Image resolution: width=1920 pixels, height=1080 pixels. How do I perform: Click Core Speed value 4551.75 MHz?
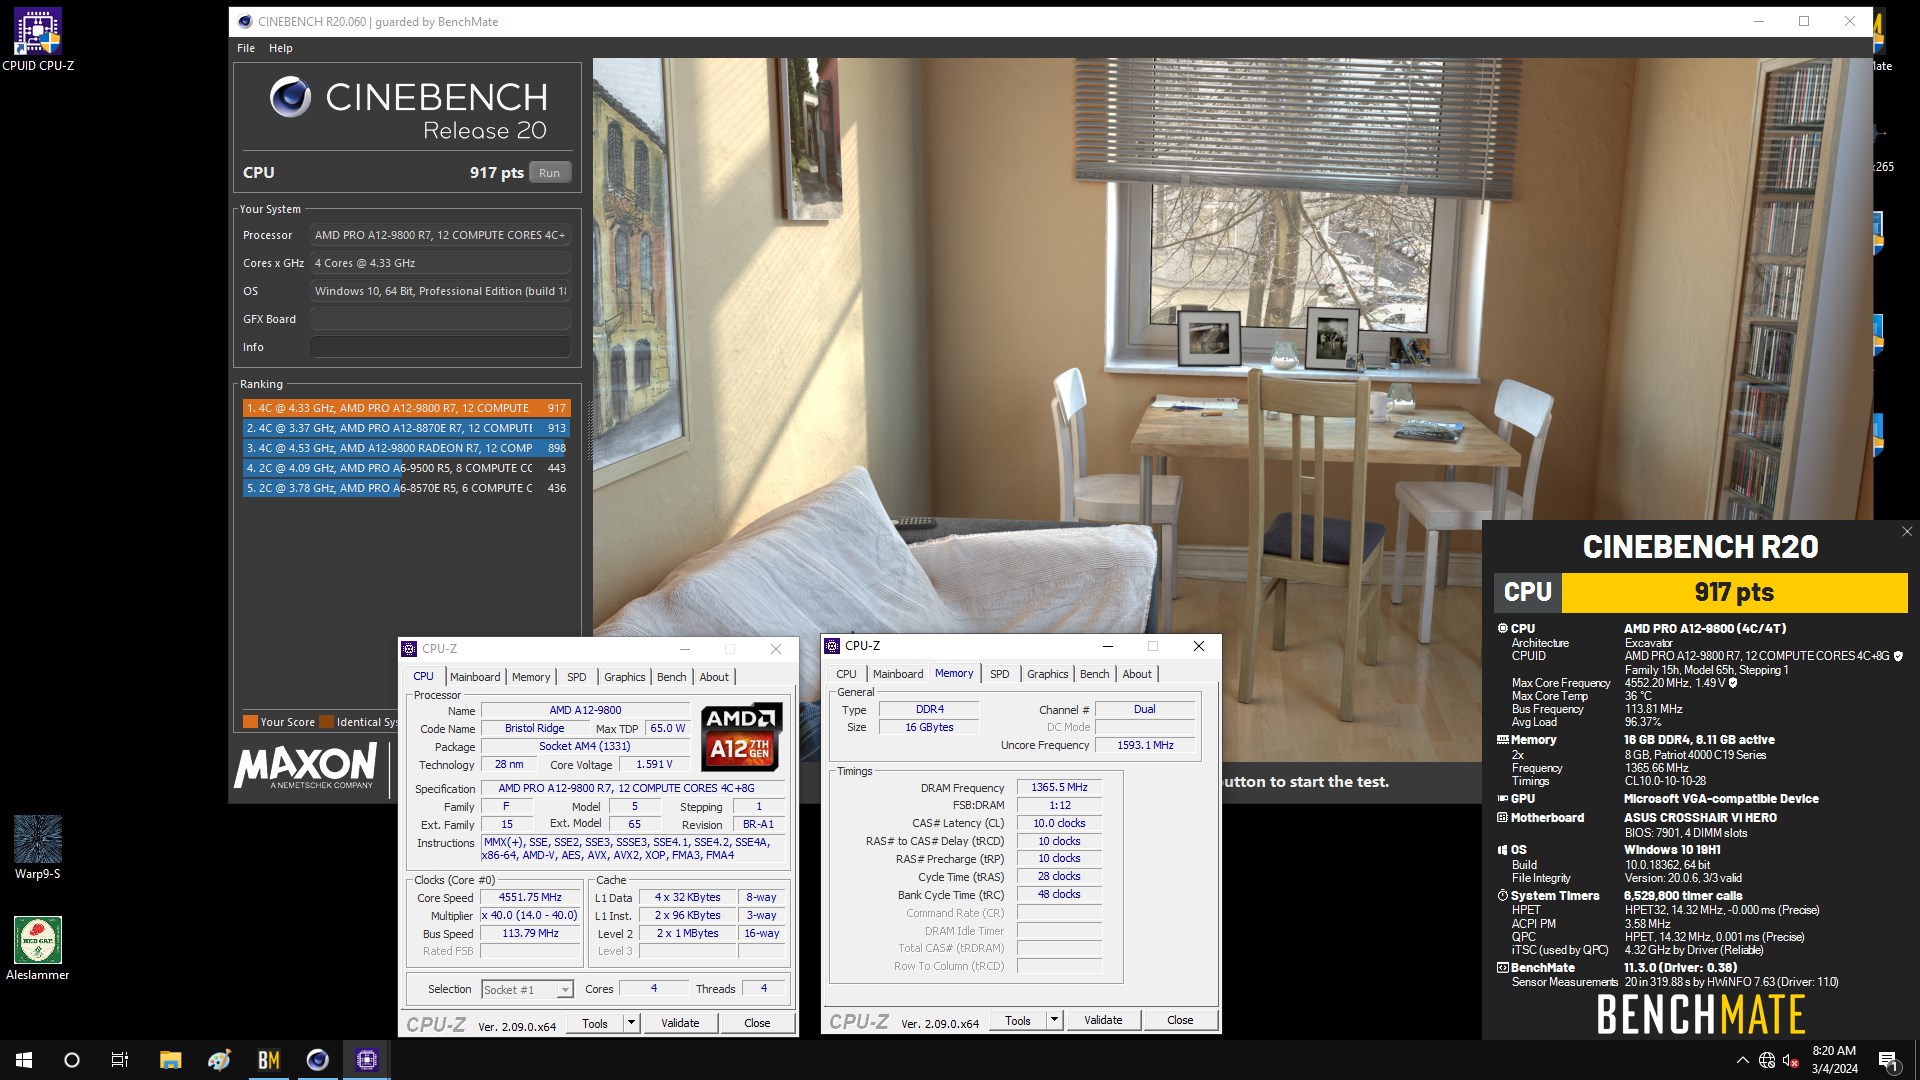pyautogui.click(x=530, y=898)
